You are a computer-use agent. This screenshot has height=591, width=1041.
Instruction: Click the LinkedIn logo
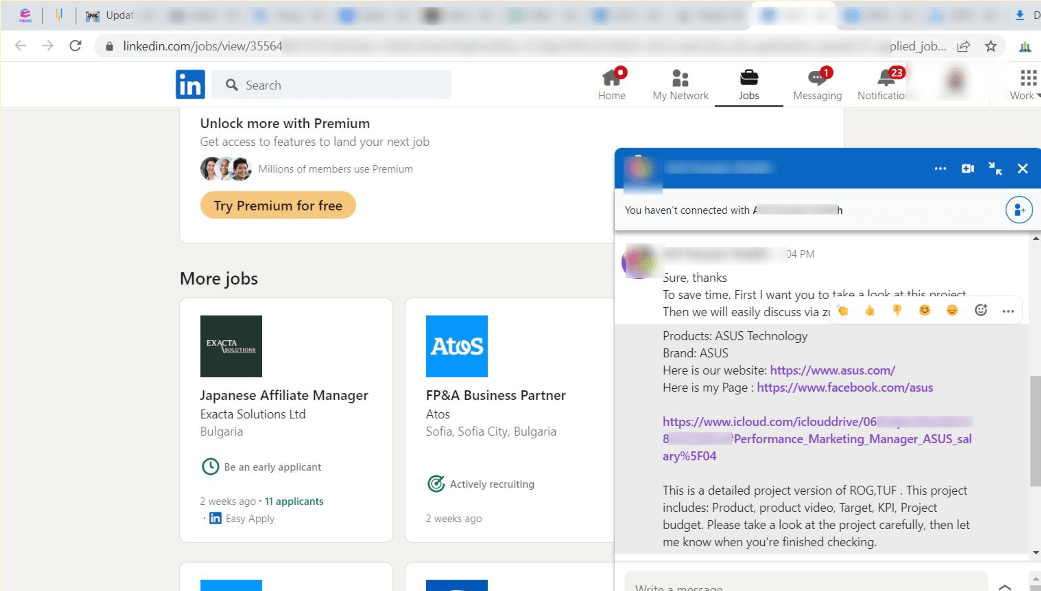click(190, 84)
